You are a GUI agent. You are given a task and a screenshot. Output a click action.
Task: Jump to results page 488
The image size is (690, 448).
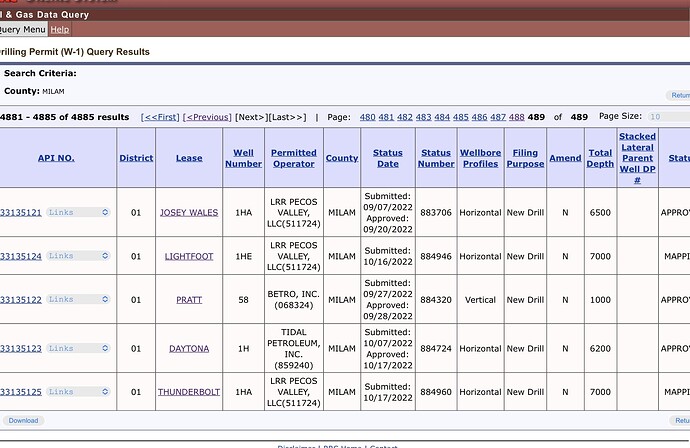[517, 117]
